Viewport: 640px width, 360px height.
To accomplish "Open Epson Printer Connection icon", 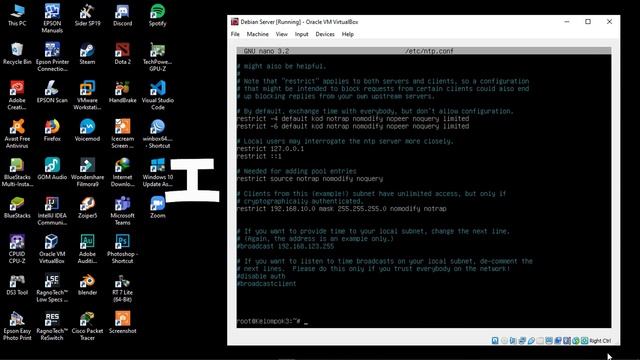I will pos(52,57).
